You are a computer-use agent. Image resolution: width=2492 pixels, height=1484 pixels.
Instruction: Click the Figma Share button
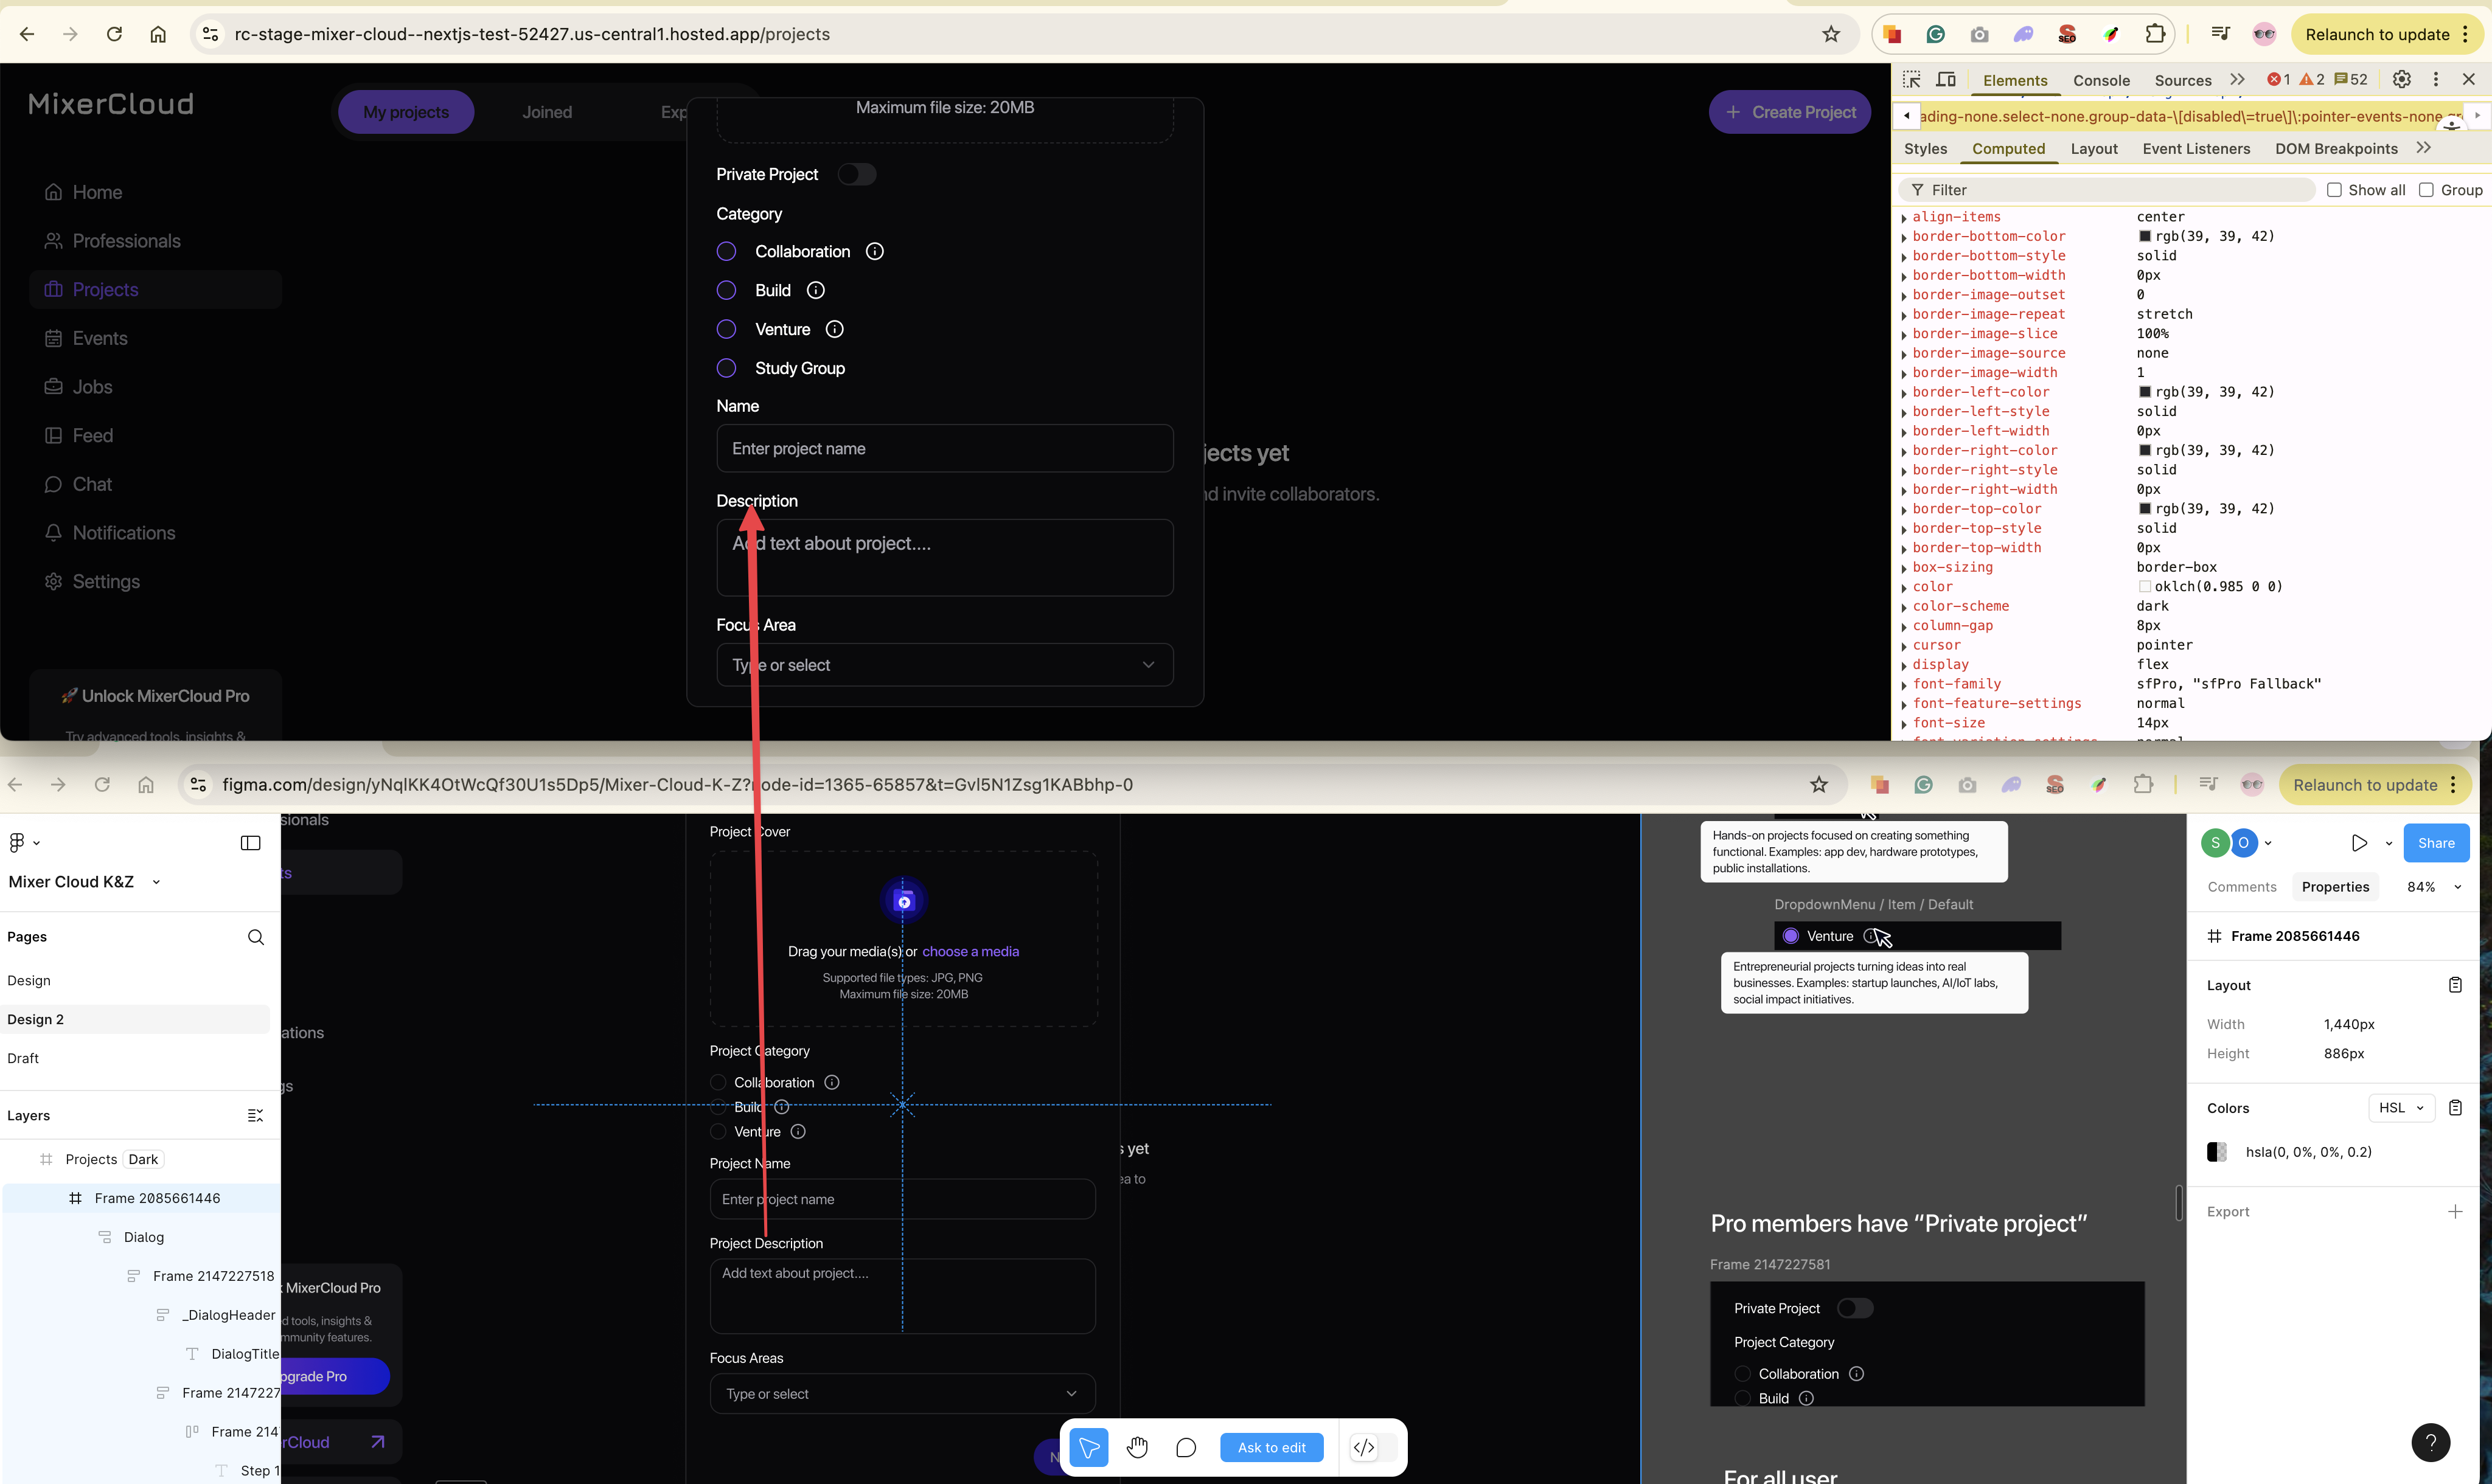tap(2436, 843)
